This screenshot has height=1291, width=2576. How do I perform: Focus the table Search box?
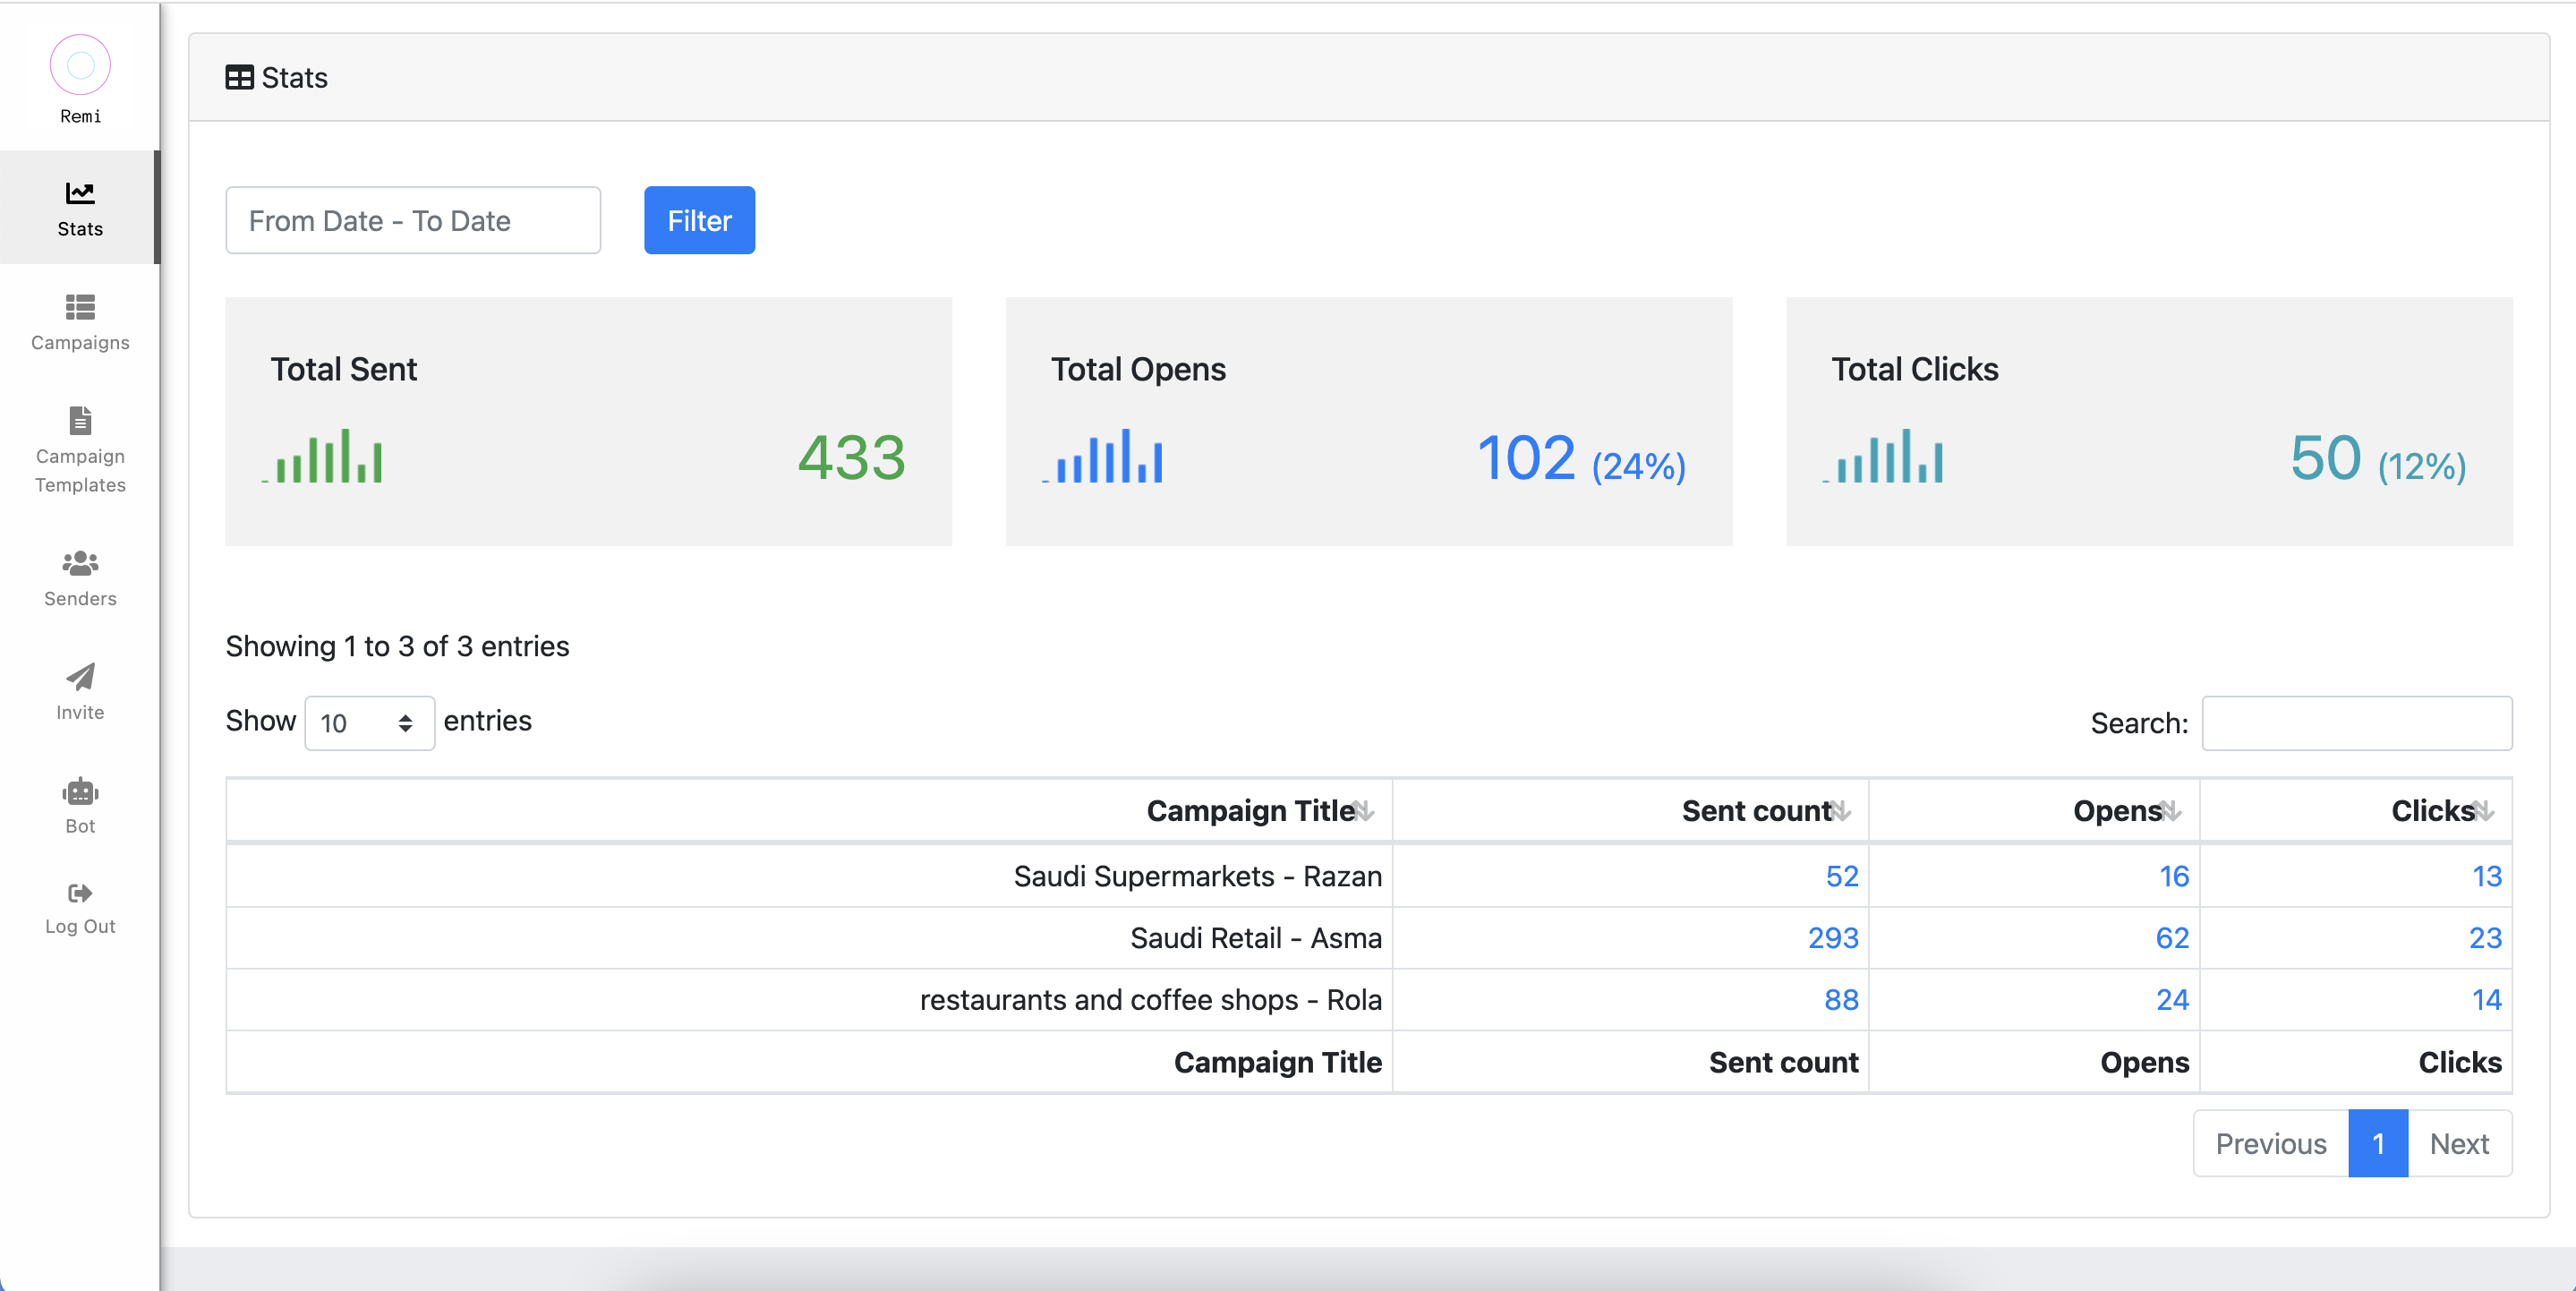click(2356, 723)
